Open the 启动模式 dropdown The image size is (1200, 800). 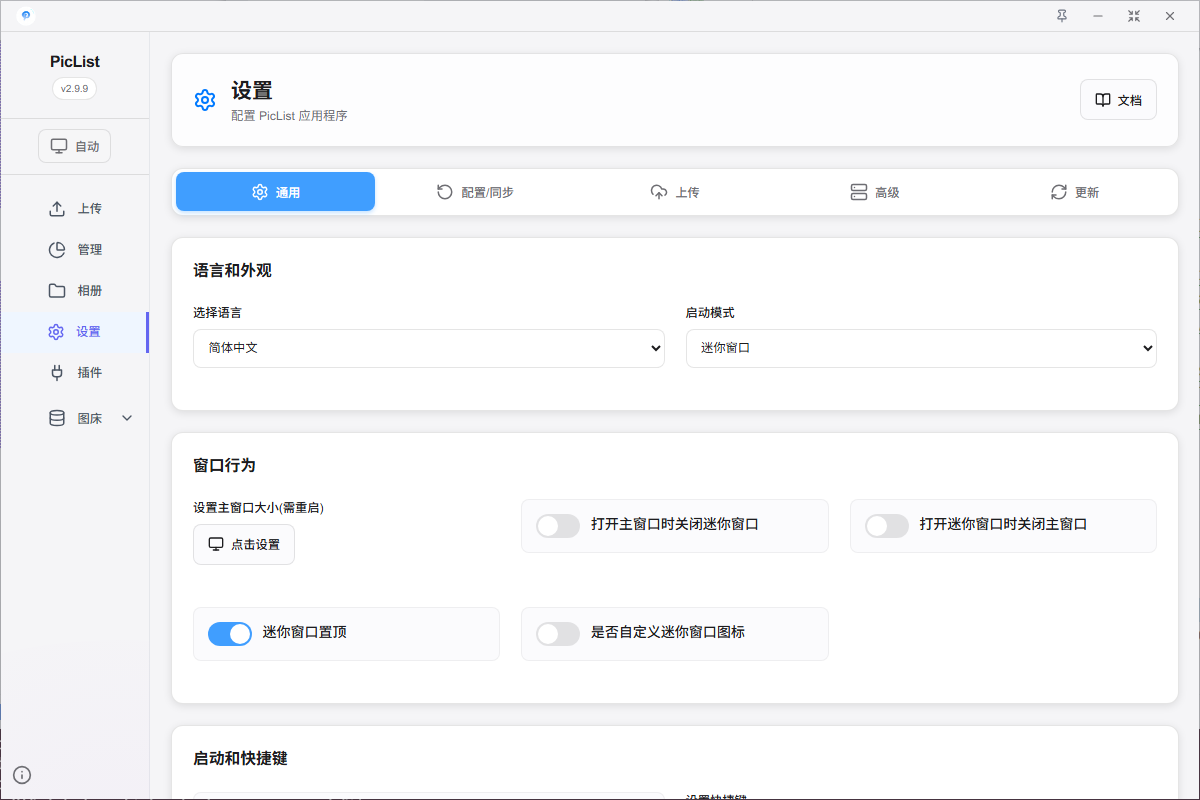(921, 348)
